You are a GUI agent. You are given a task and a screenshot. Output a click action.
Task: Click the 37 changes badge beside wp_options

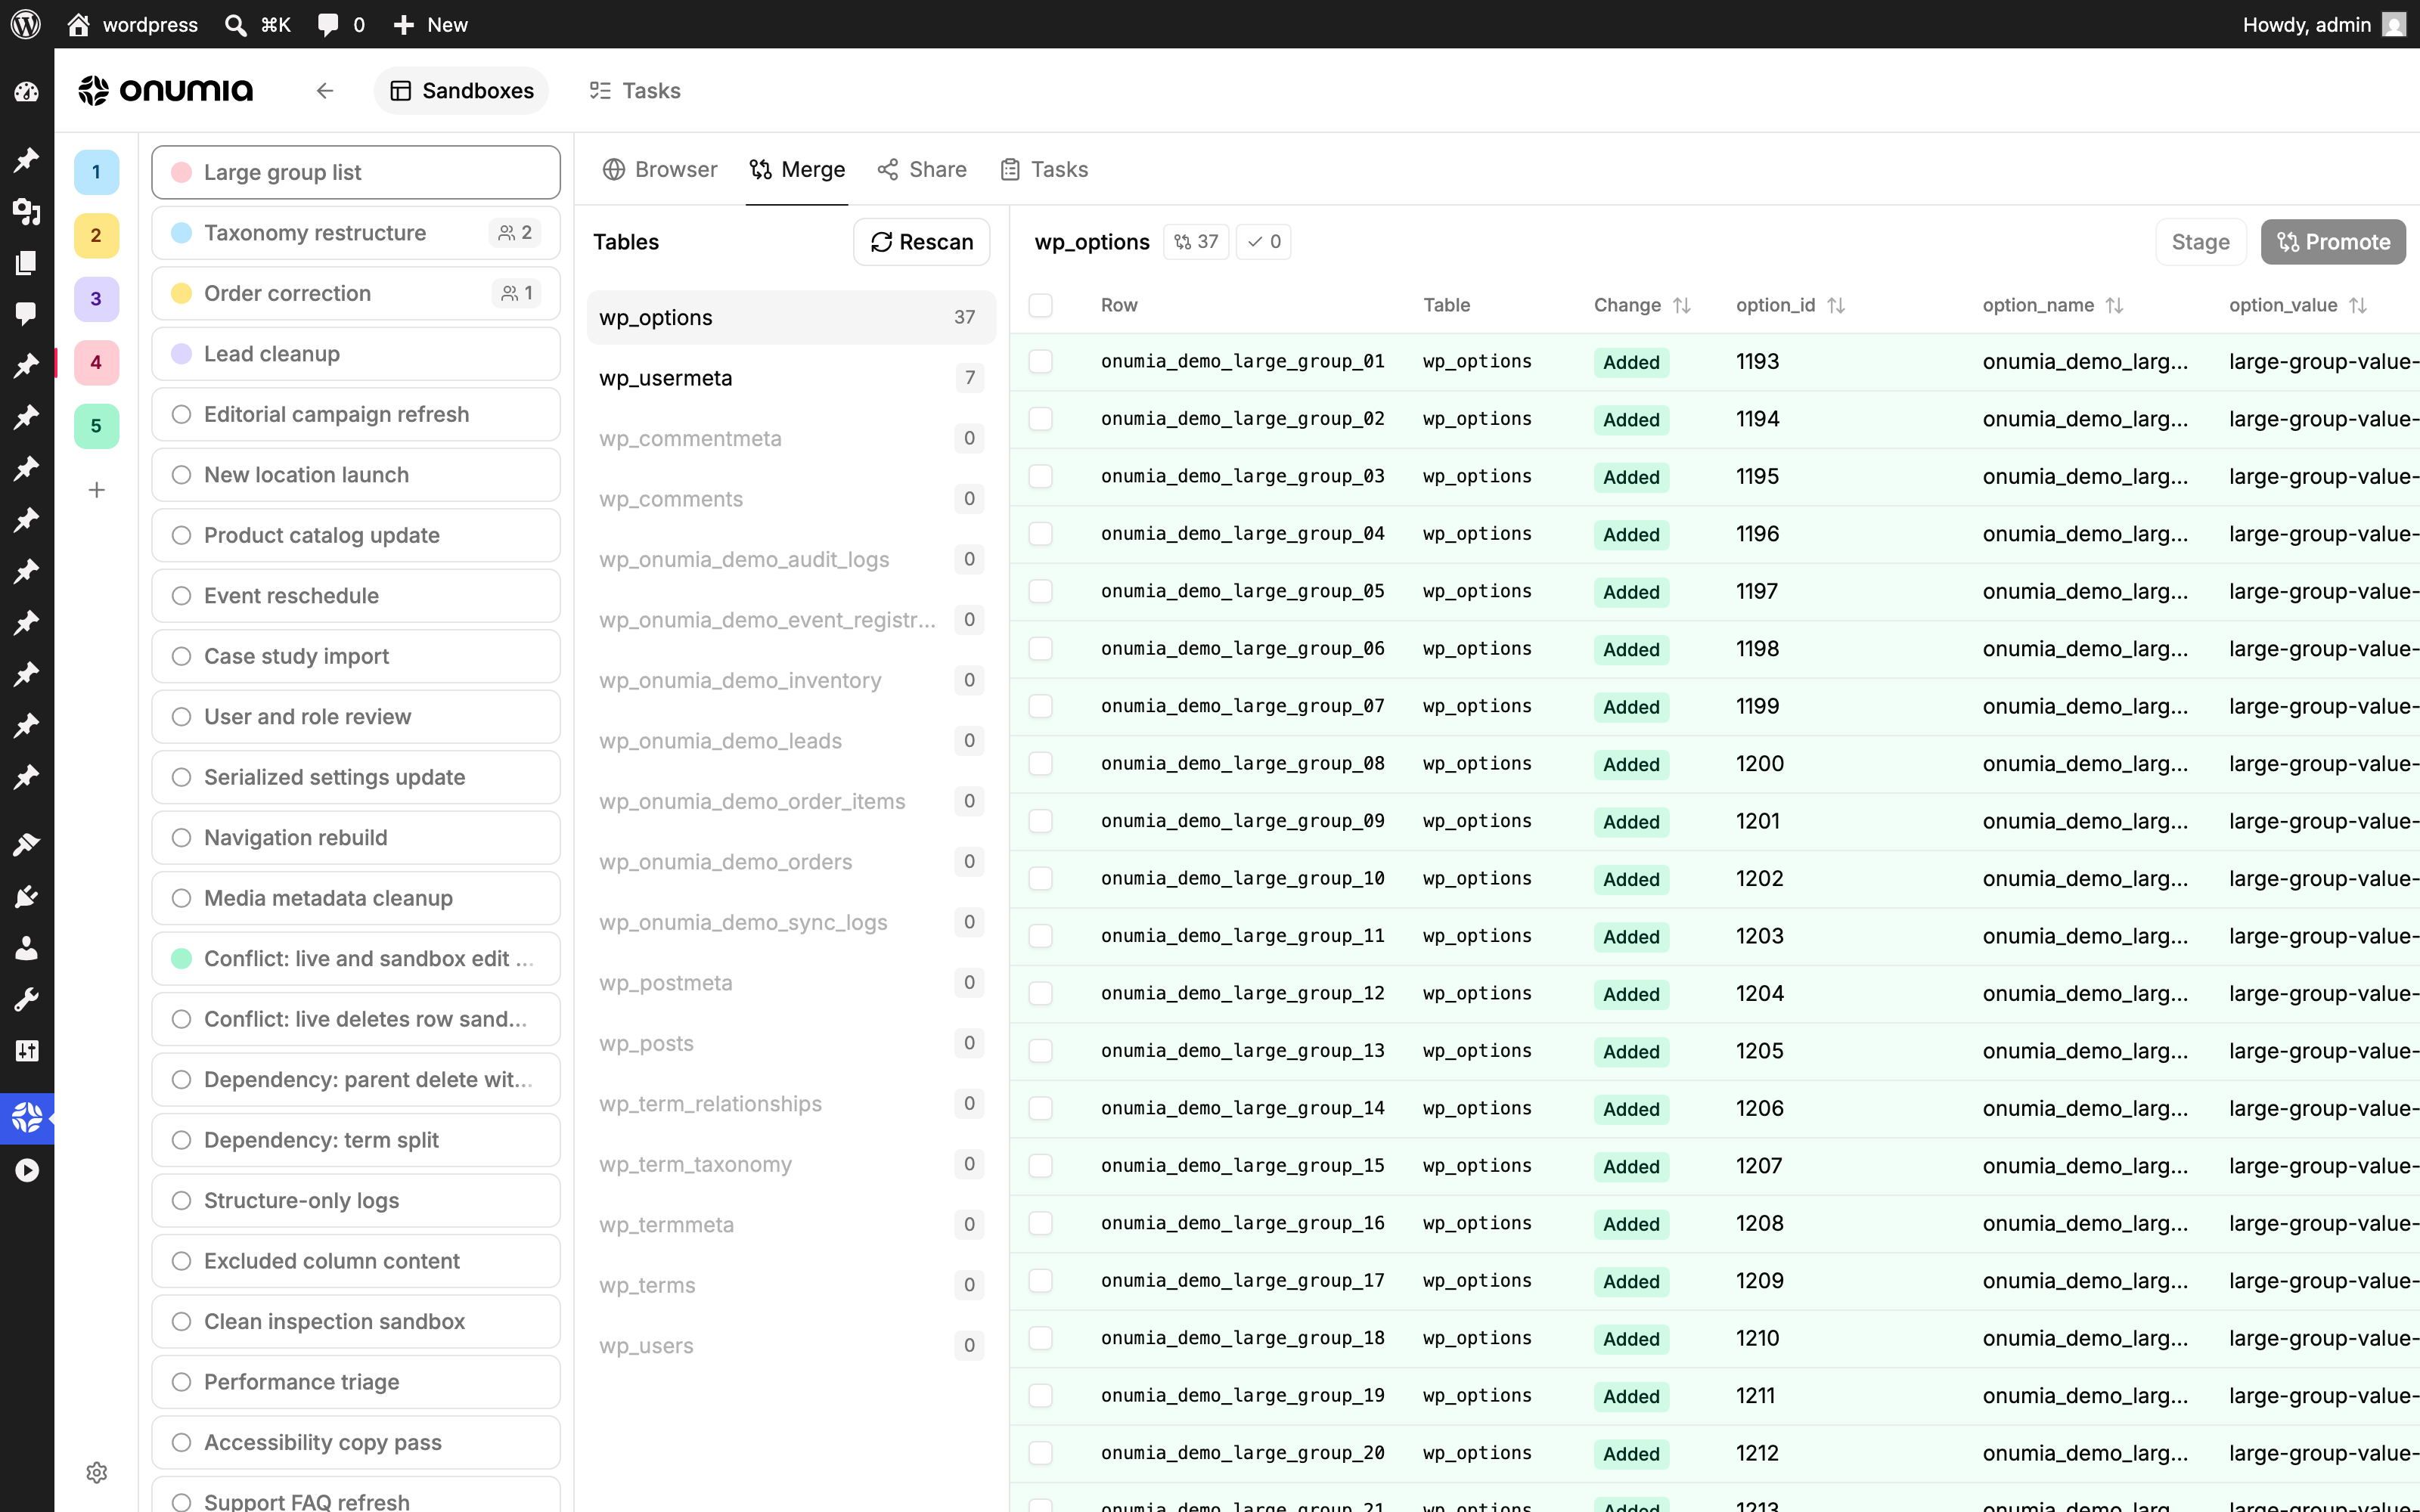coord(1196,242)
